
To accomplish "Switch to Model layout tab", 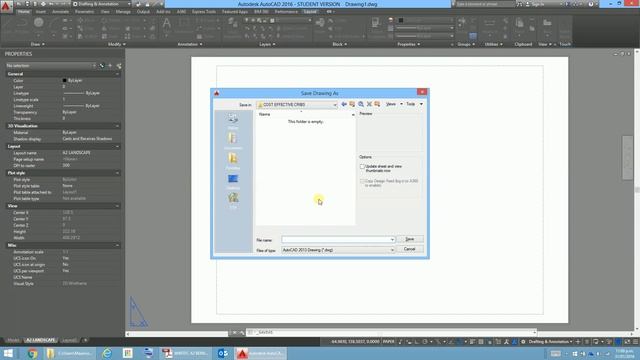I will [13, 340].
